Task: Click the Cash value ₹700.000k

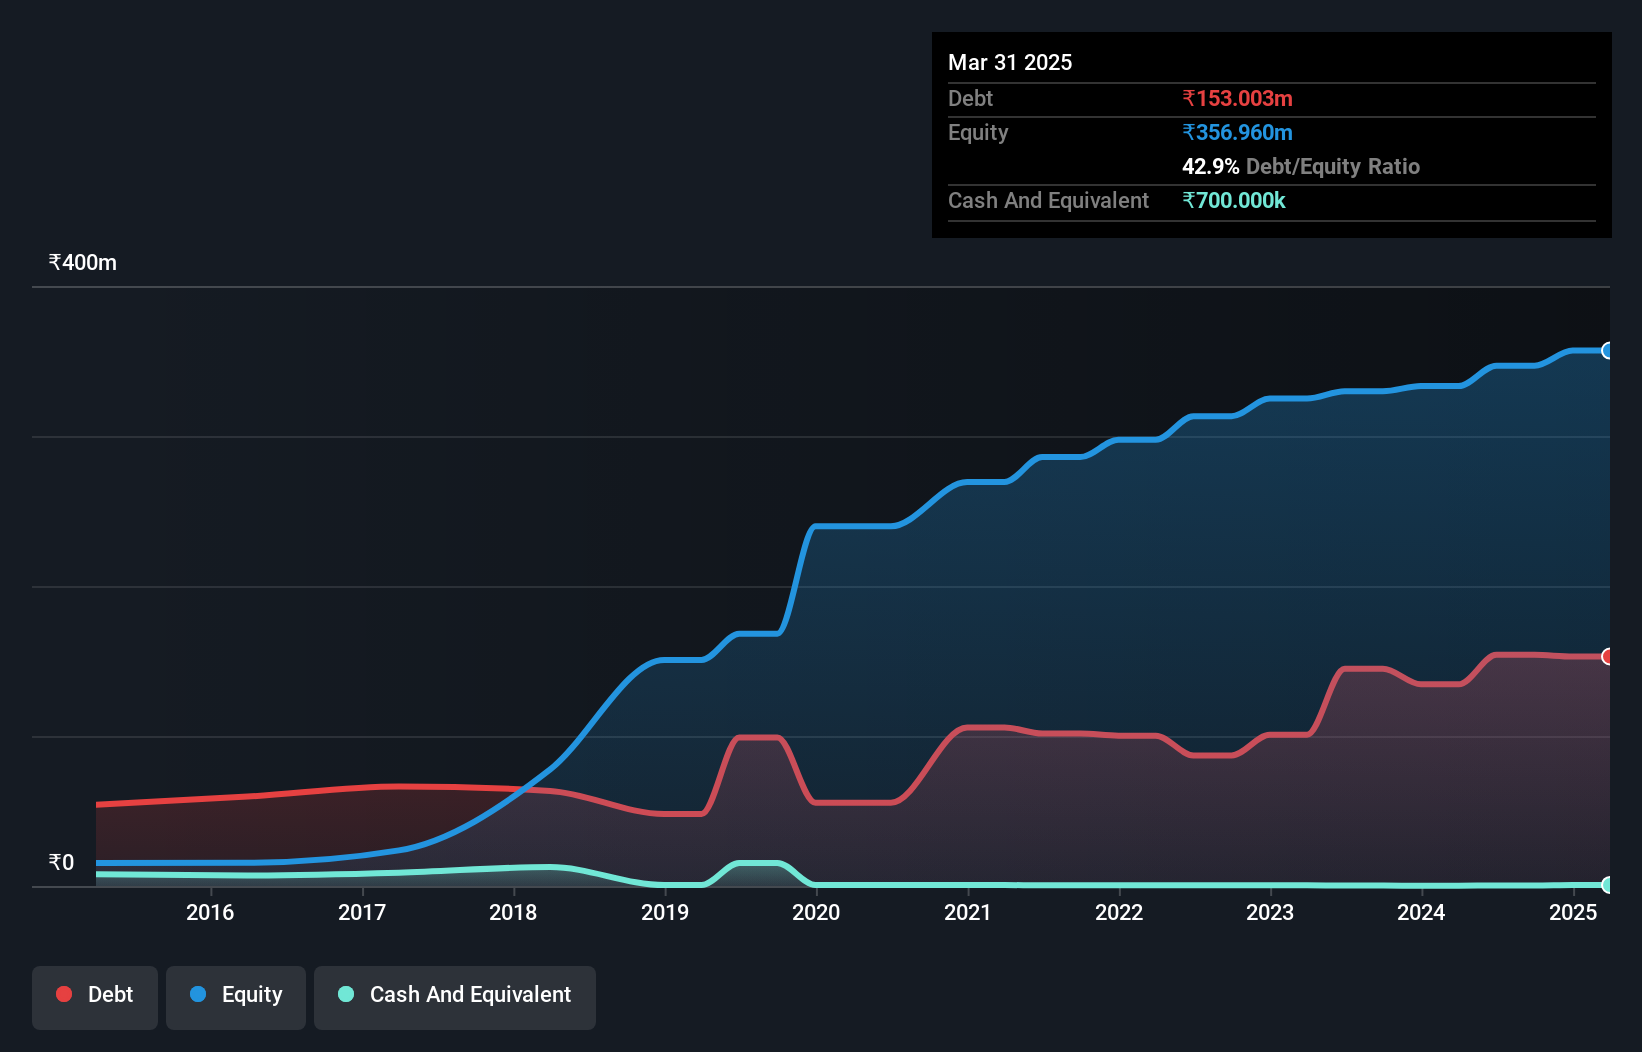Action: (1234, 201)
